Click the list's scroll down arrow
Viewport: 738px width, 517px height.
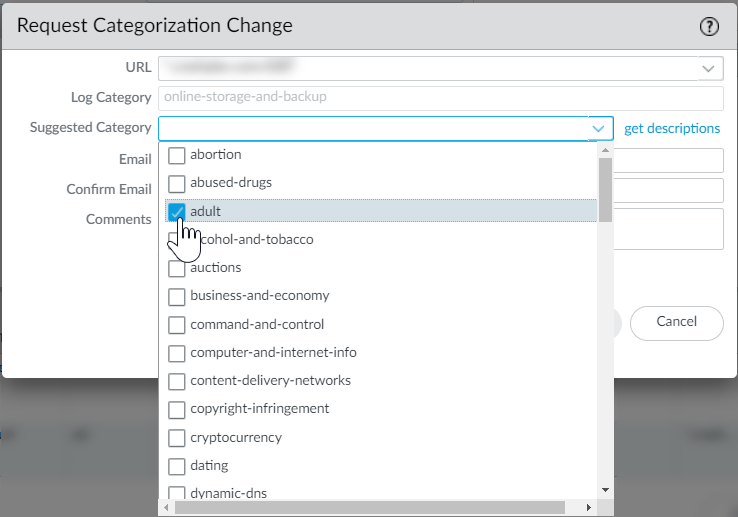tap(605, 490)
